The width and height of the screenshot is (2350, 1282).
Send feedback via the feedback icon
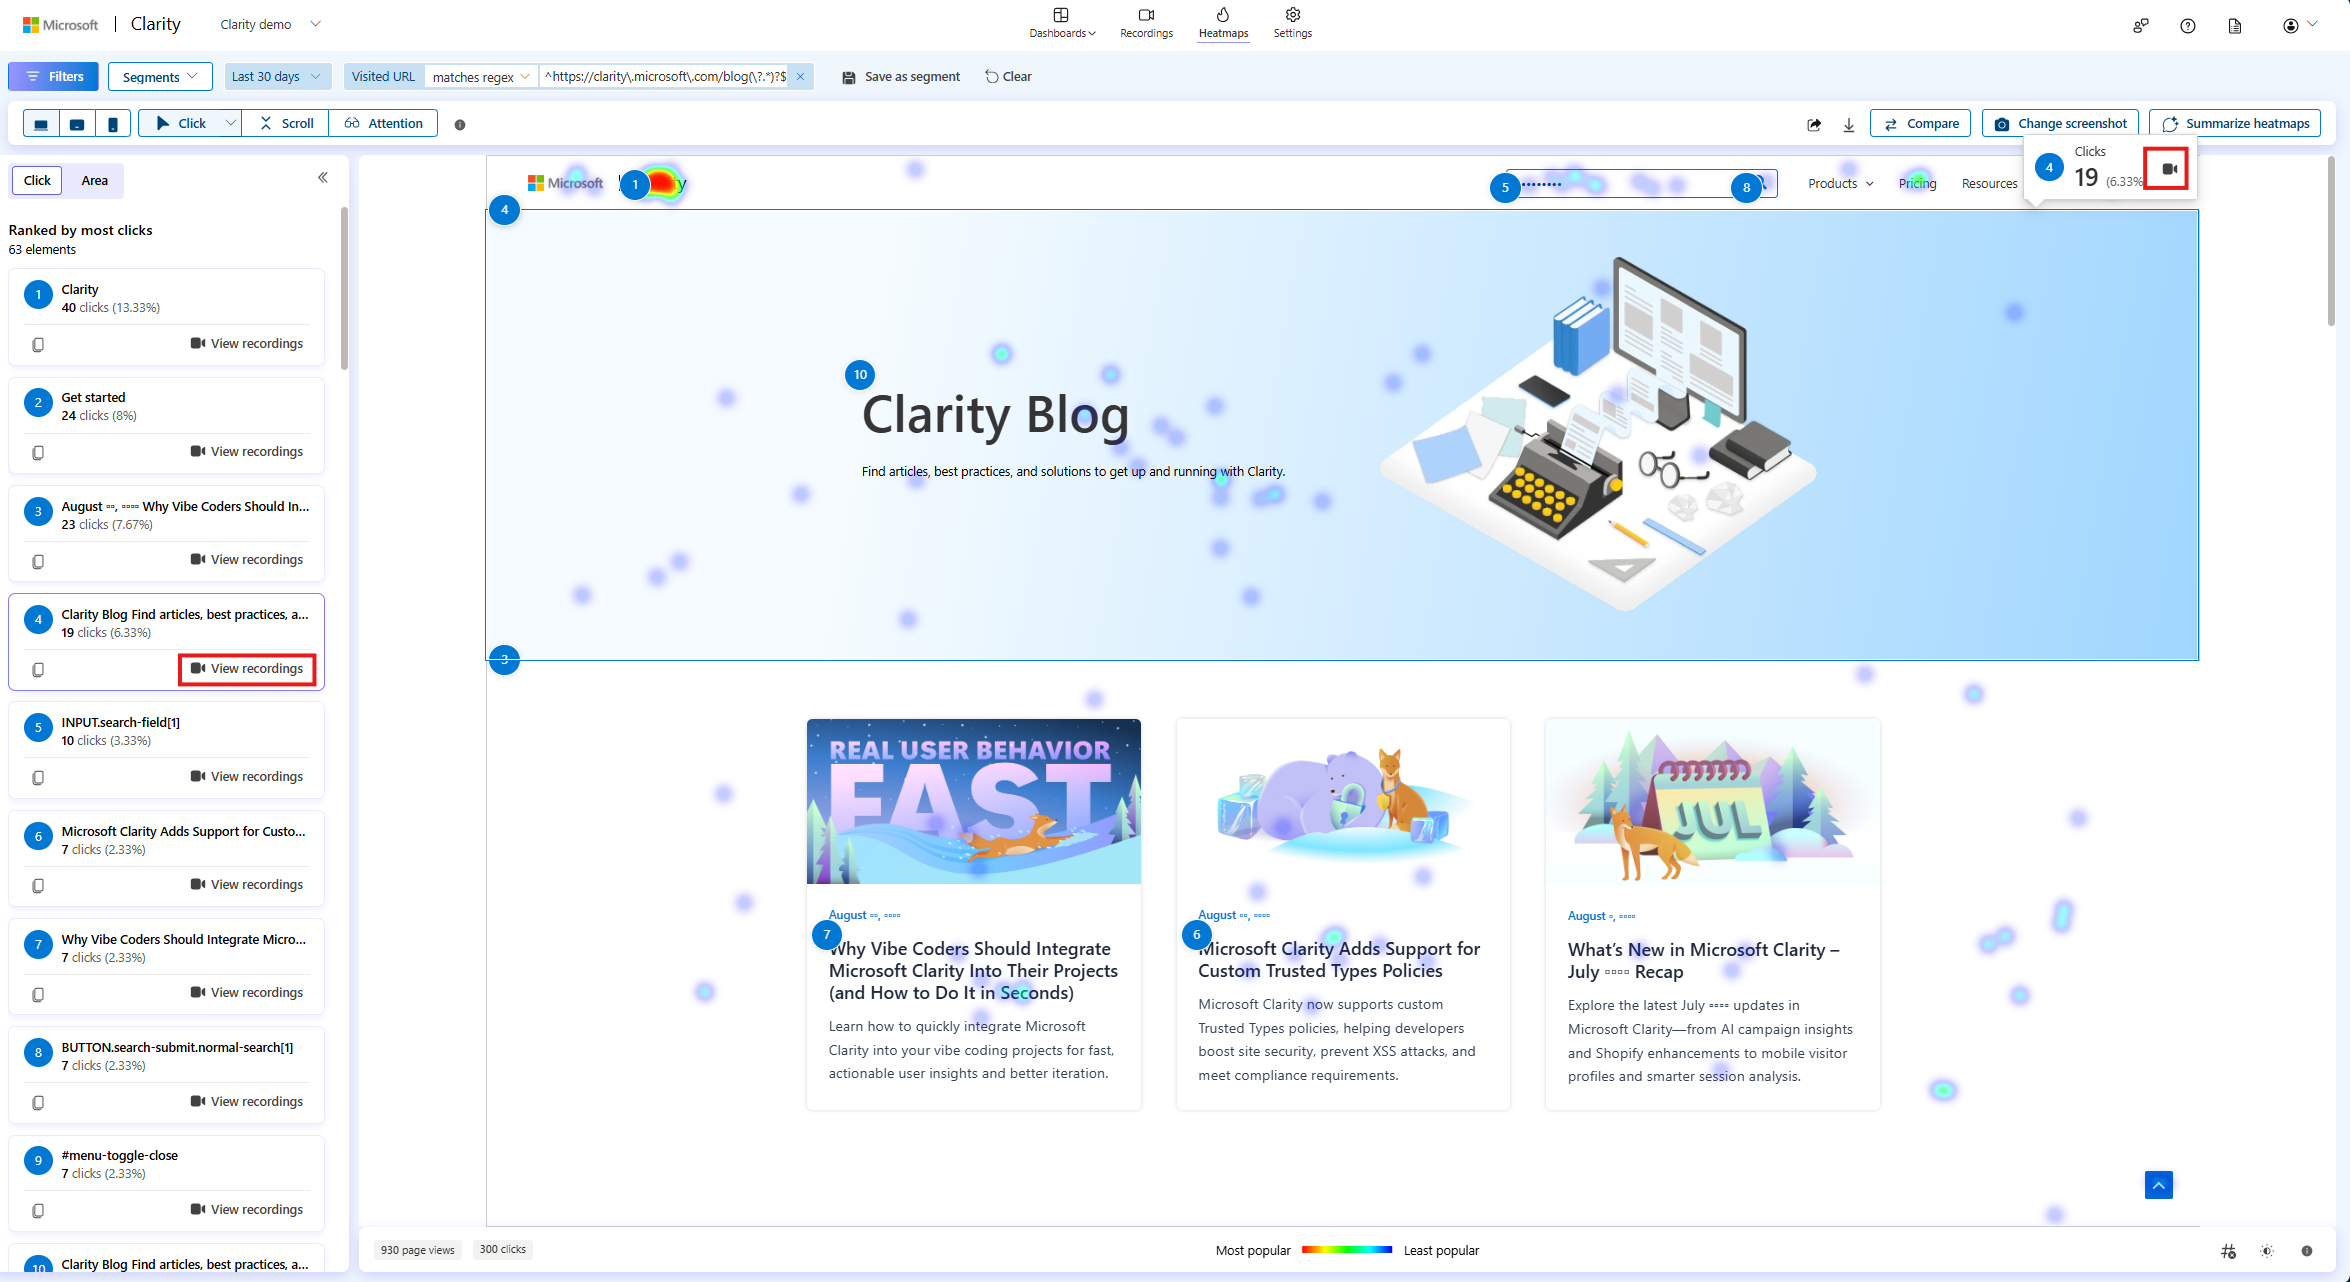[x=2141, y=25]
